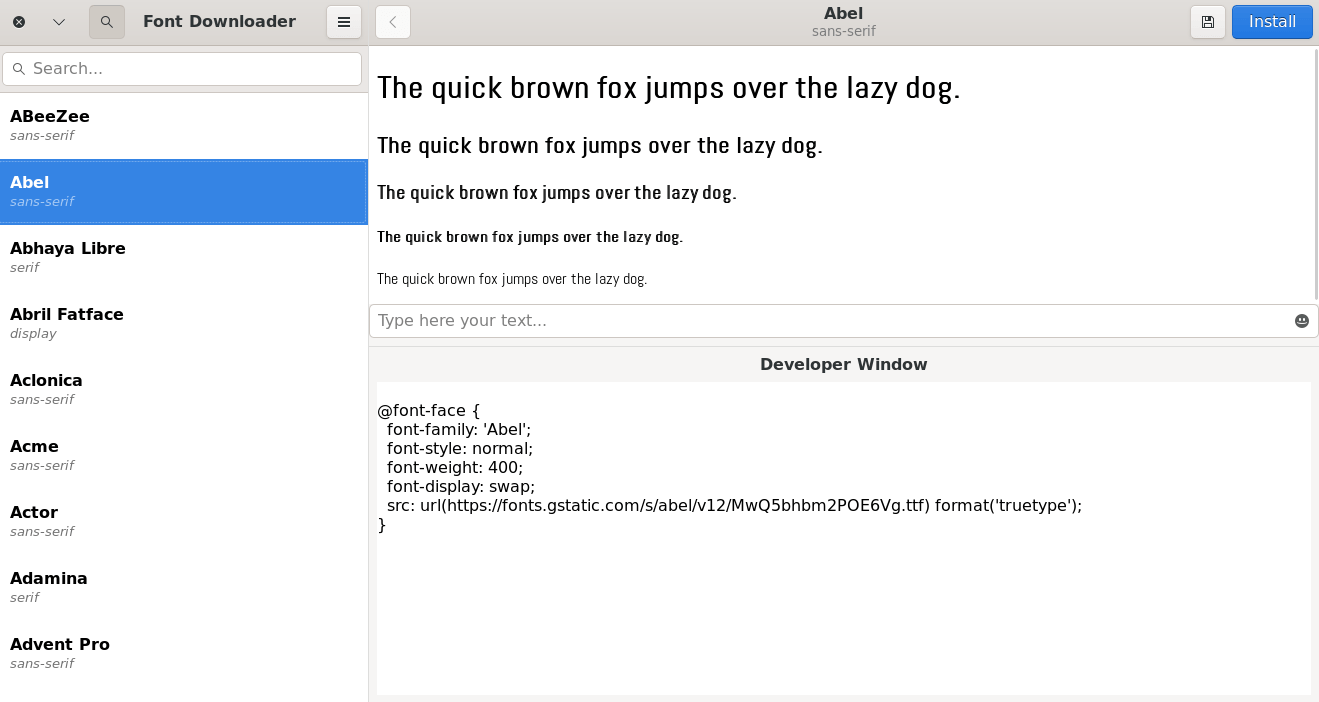Open the hamburger main menu
This screenshot has width=1319, height=702.
344,22
